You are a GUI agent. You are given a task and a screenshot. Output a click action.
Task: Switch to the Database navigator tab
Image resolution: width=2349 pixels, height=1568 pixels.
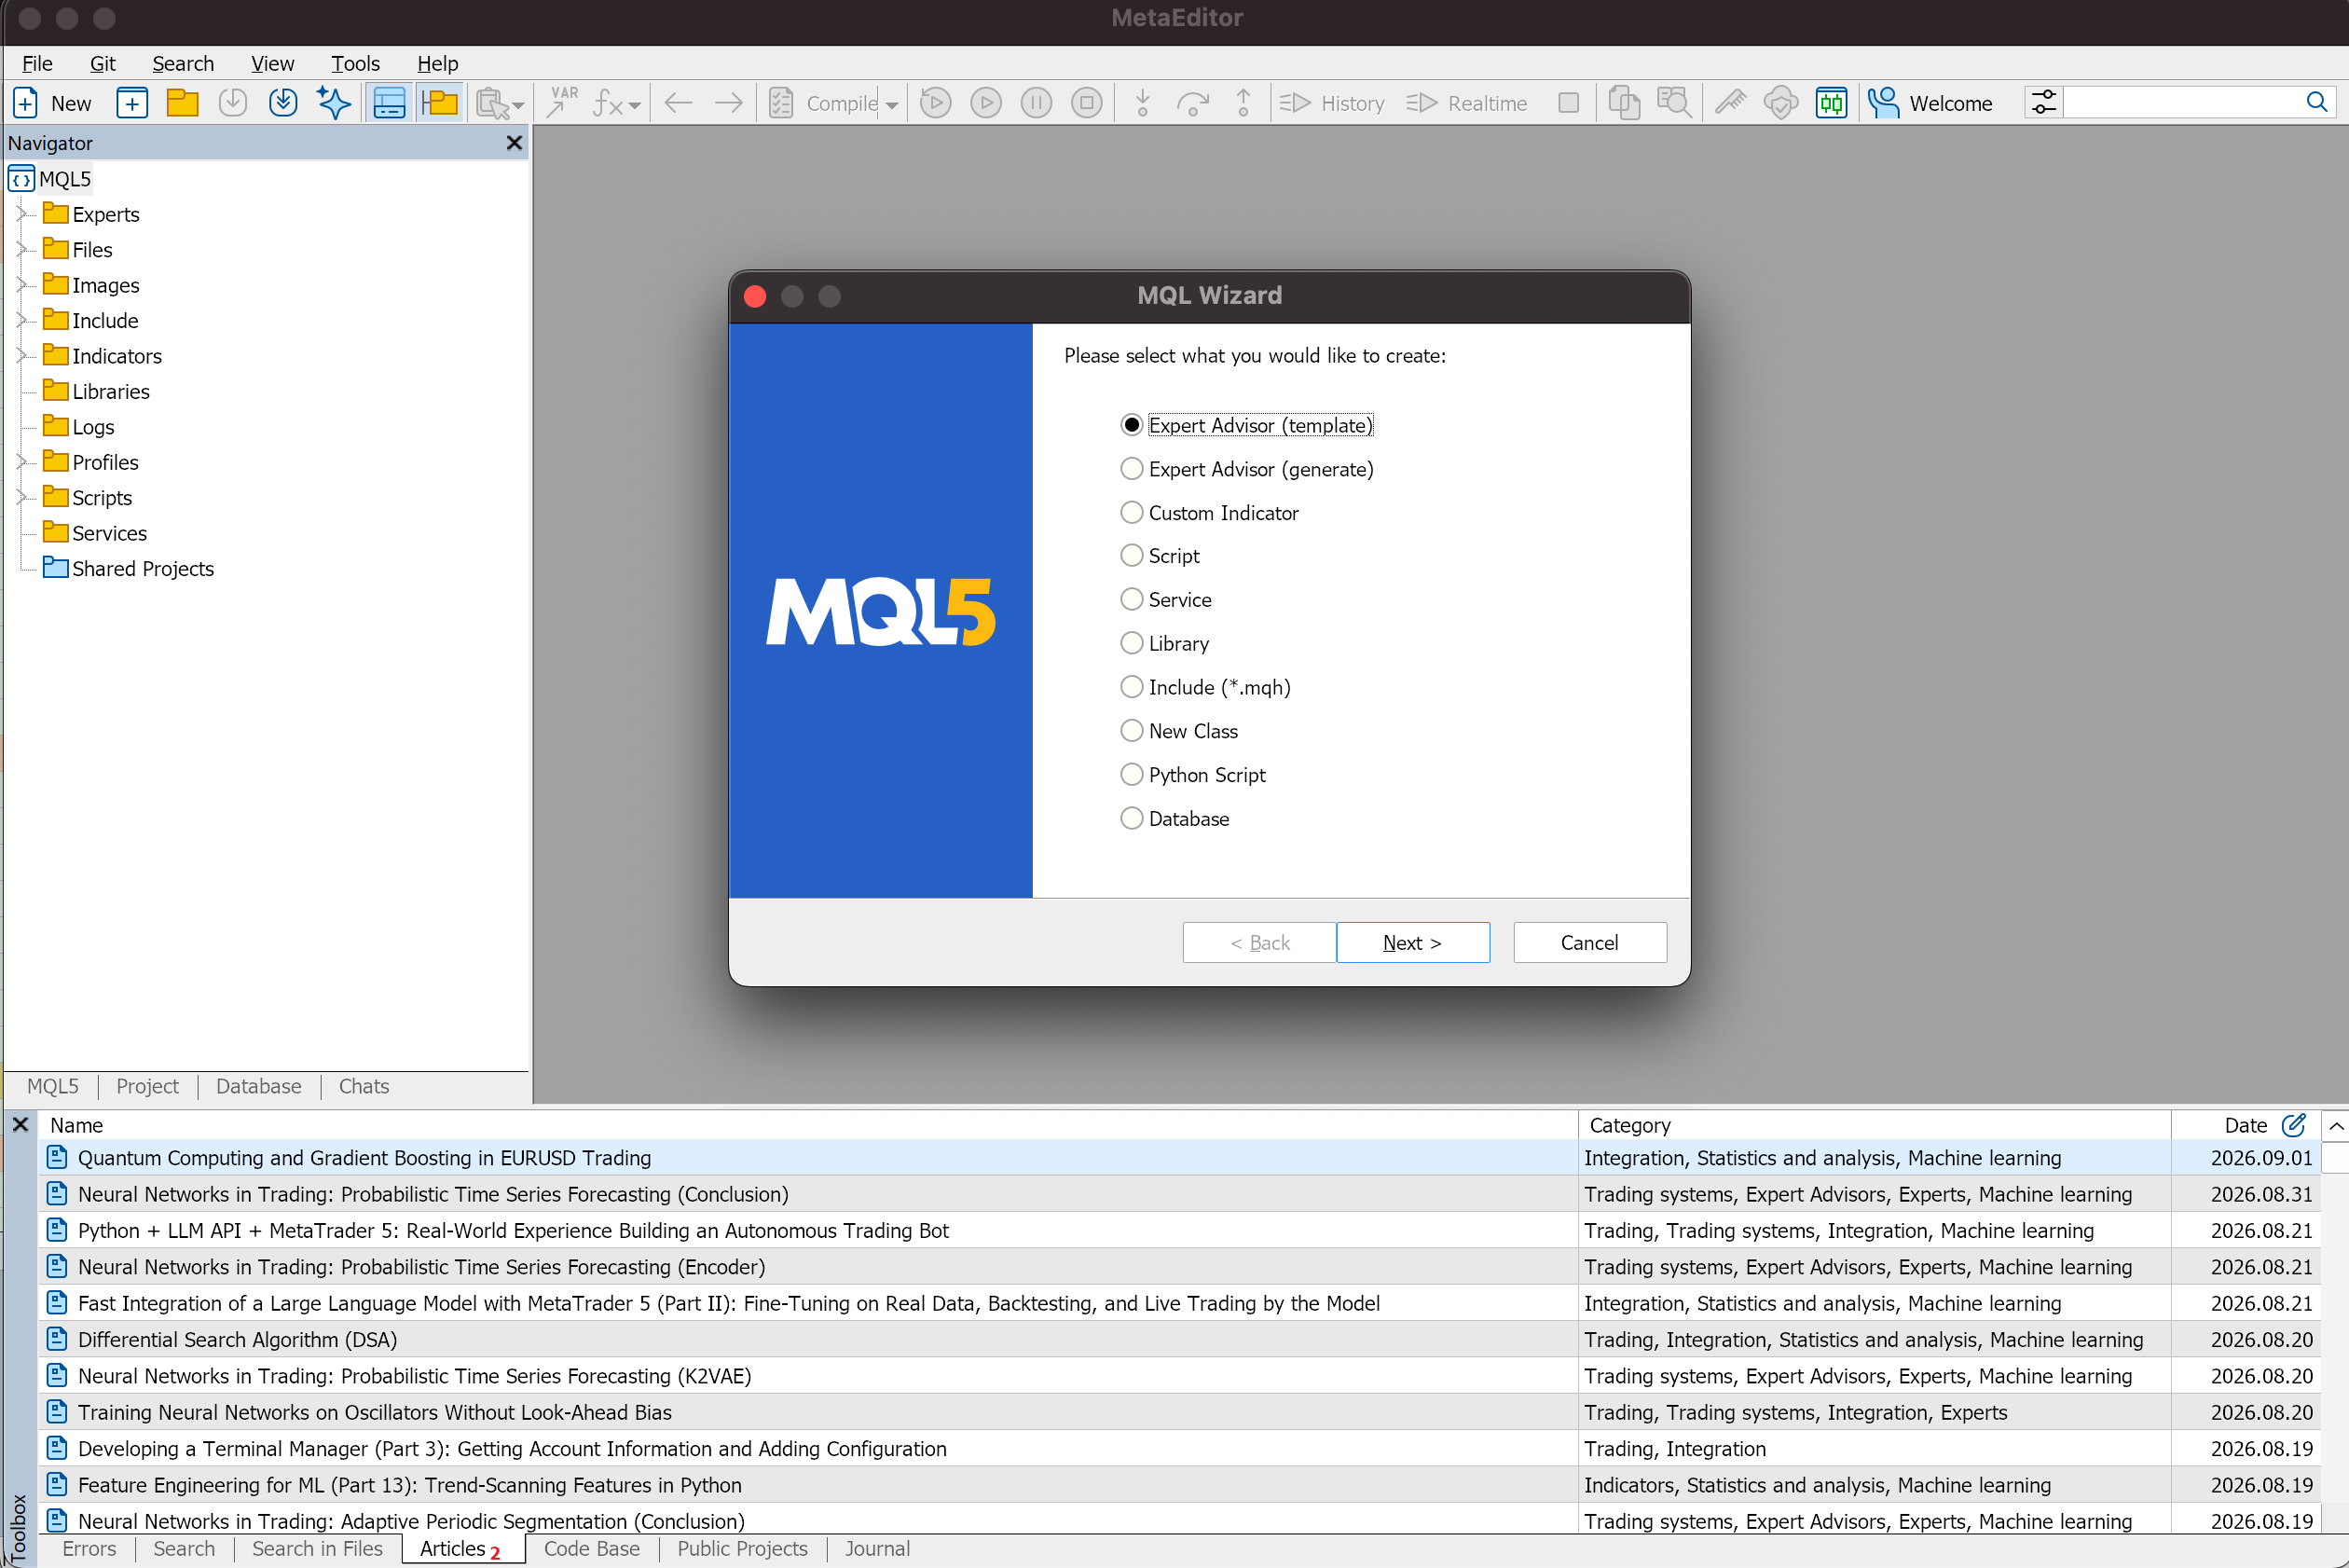pyautogui.click(x=258, y=1086)
